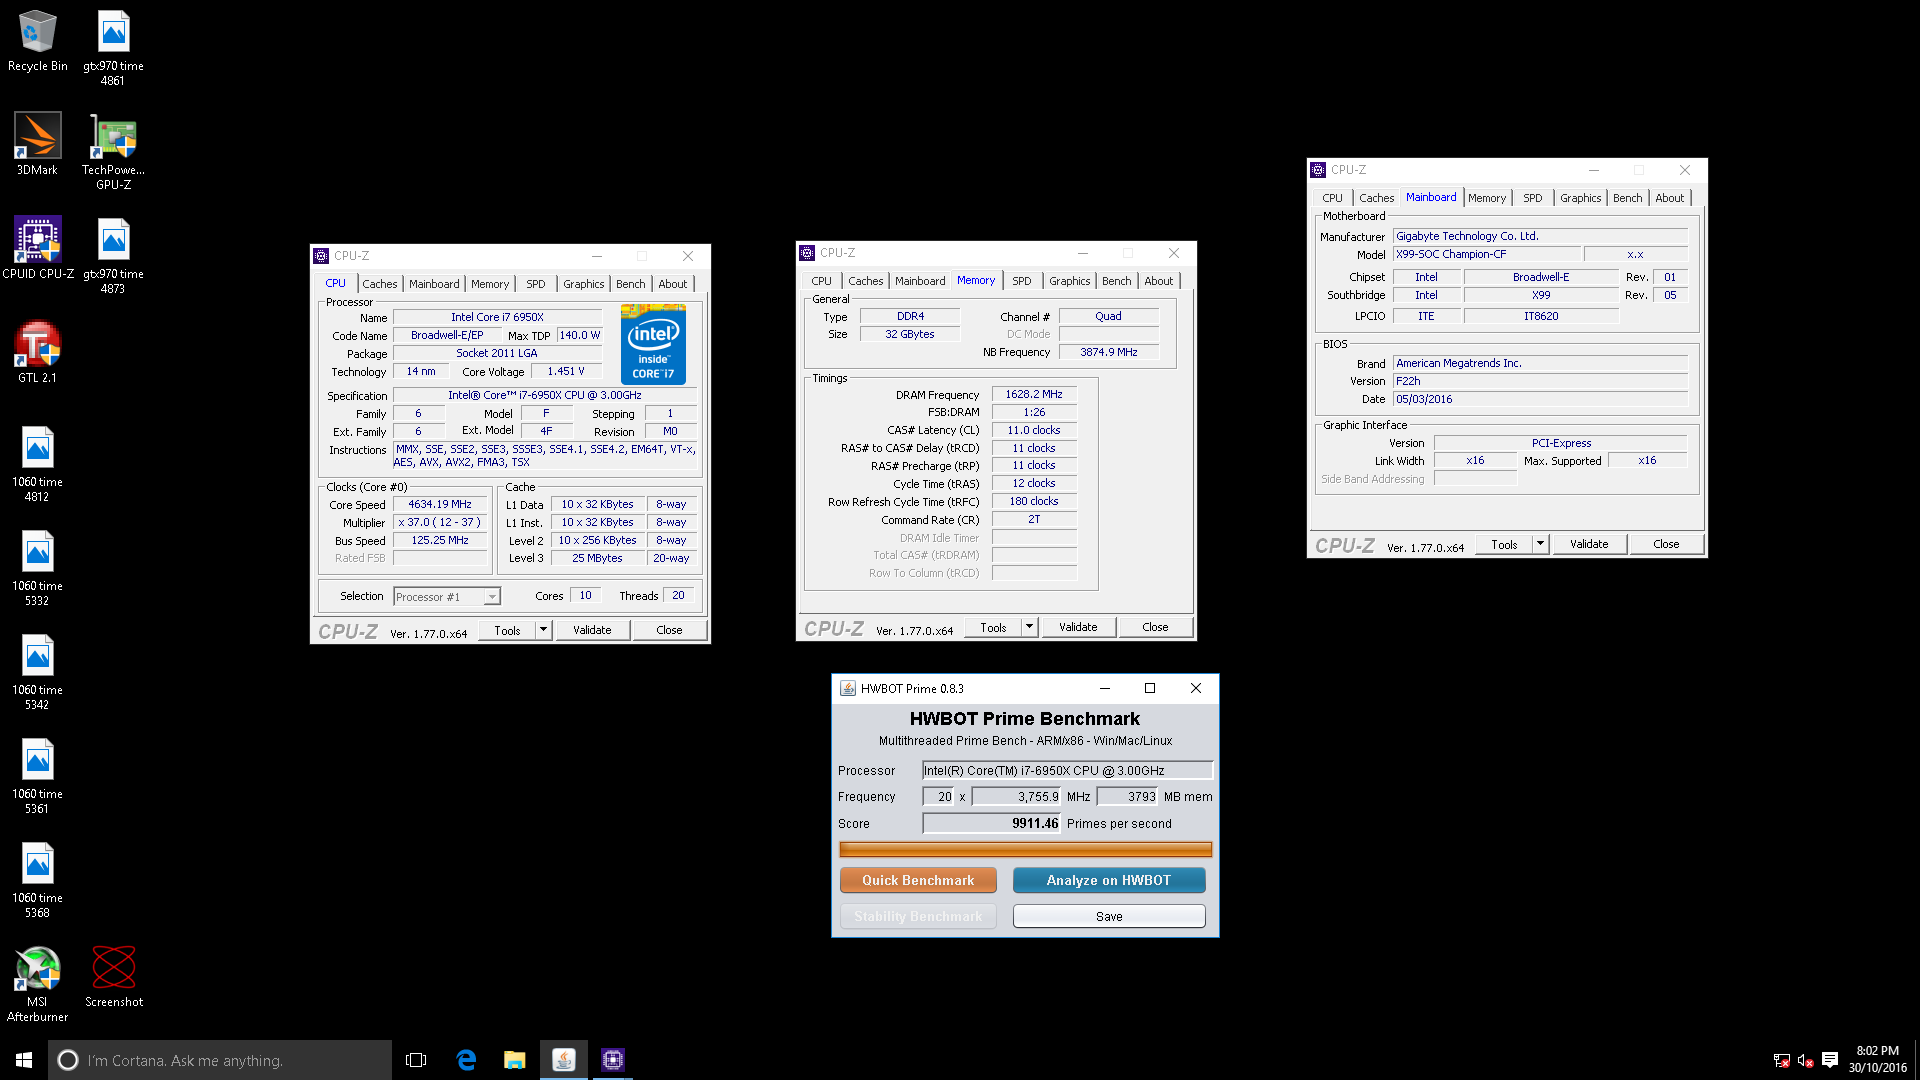Click Save in HWBOT Prime
1920x1080 pixels.
1109,916
